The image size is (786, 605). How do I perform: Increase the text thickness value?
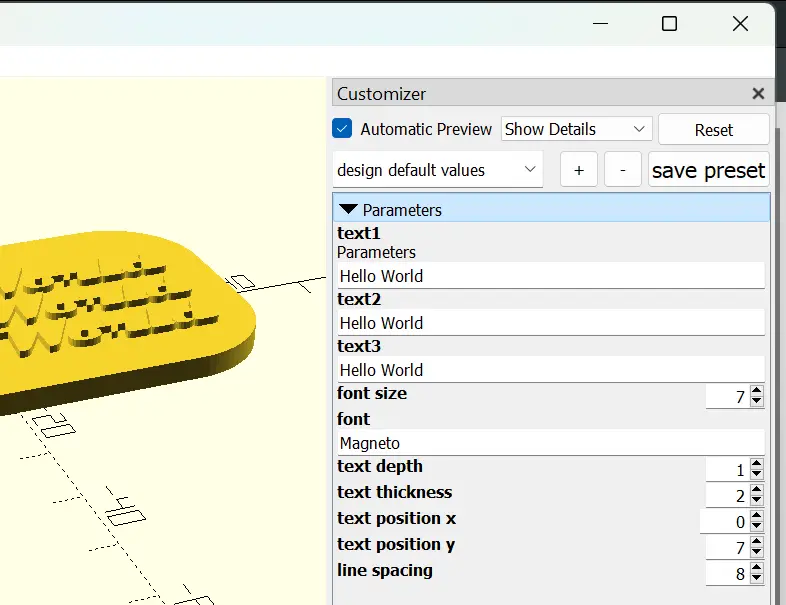point(757,490)
